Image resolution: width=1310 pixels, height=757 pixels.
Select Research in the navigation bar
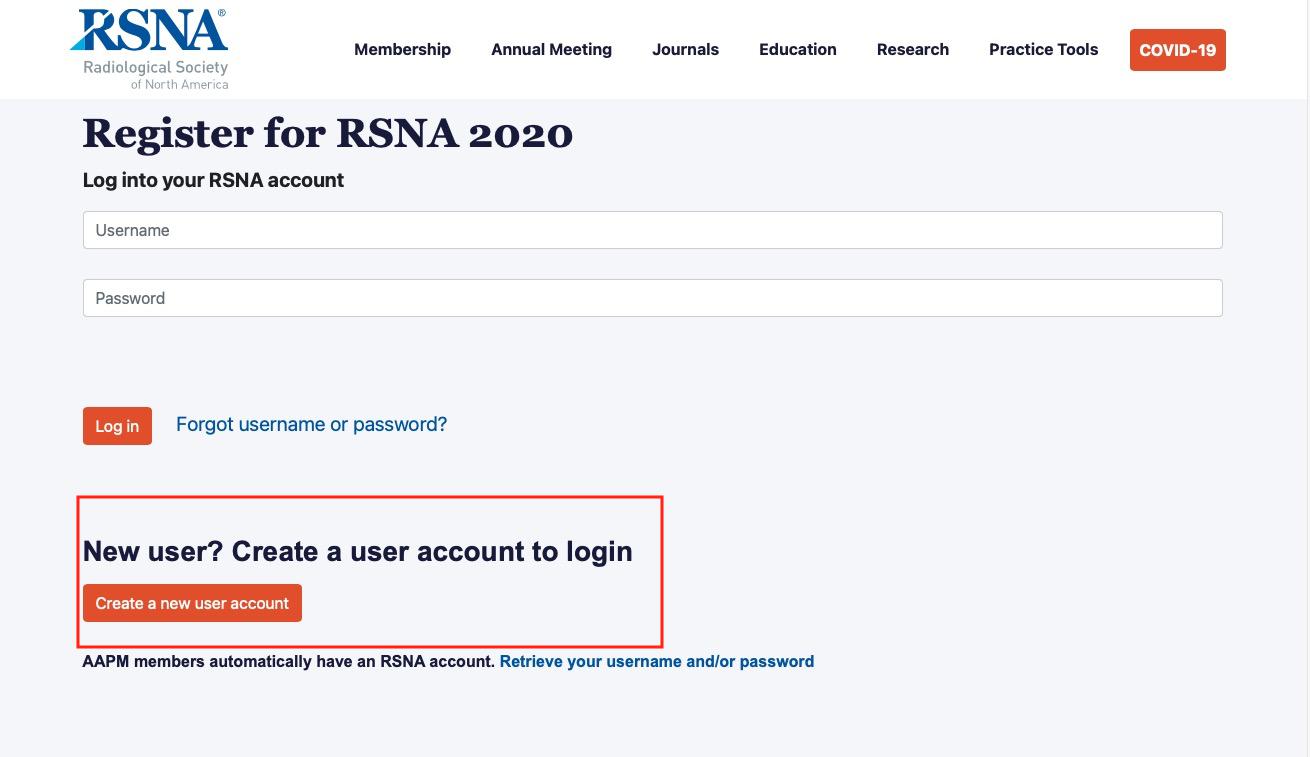tap(913, 49)
